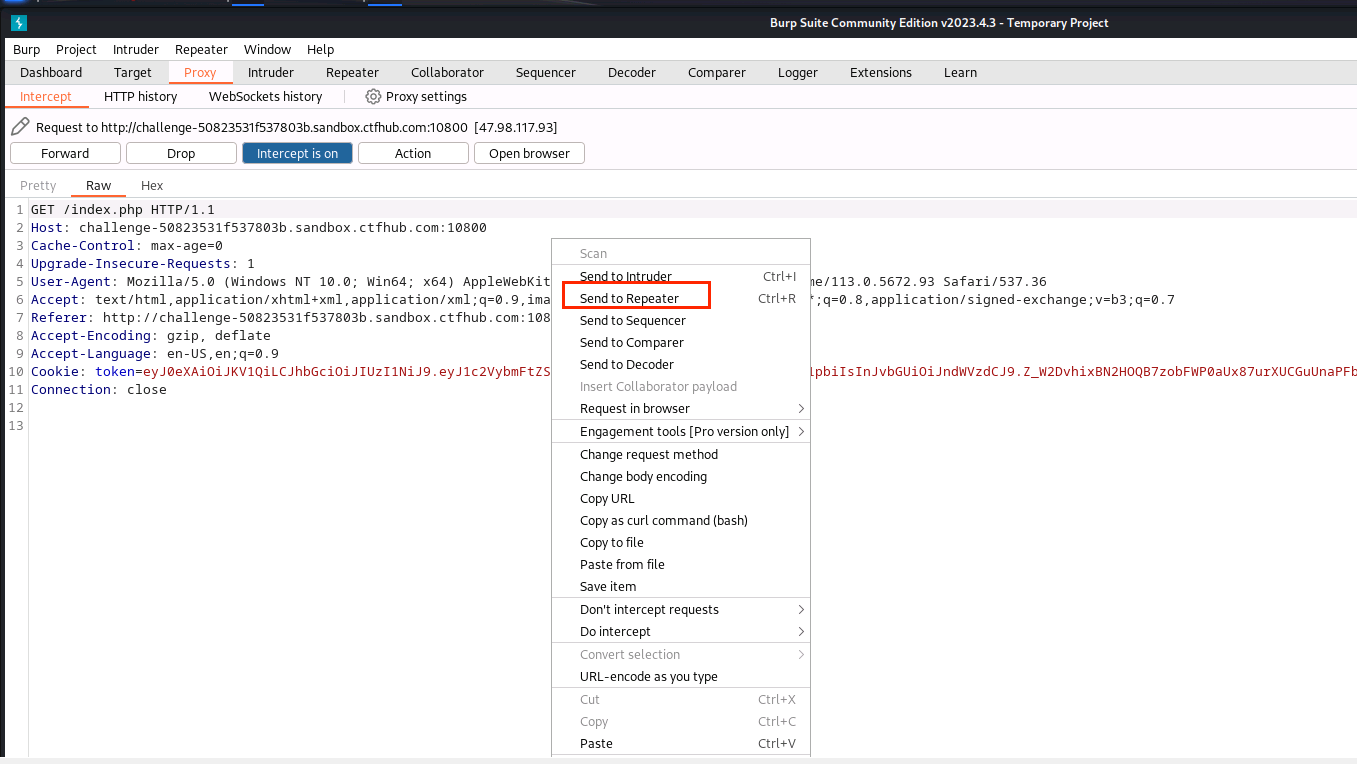Screen dimensions: 1357x764
Task: Switch to the Dashboard tab
Action: tap(51, 72)
